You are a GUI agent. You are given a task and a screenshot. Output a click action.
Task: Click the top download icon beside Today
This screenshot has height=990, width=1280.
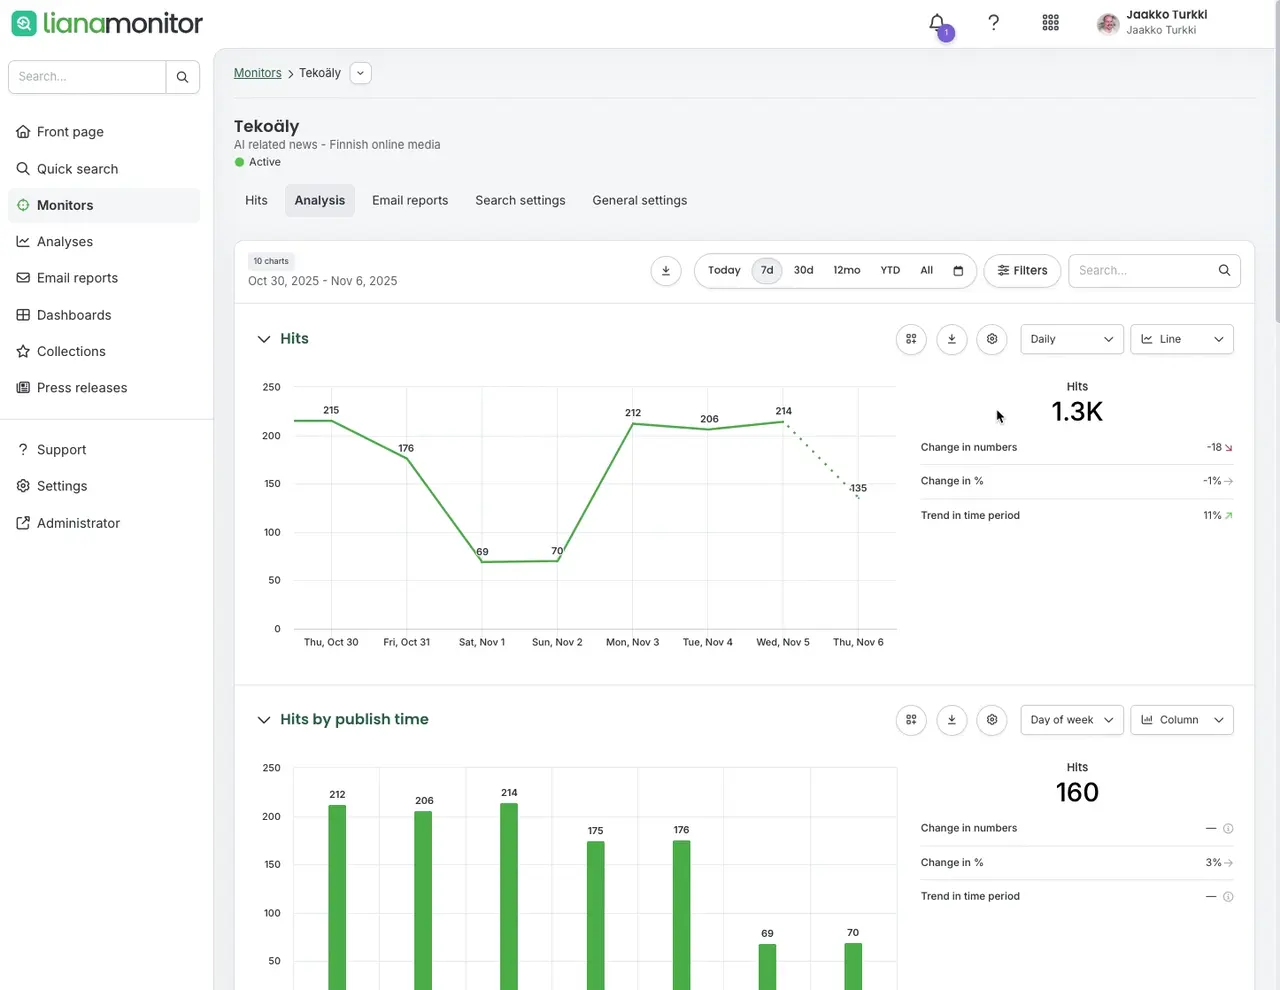[x=666, y=271]
